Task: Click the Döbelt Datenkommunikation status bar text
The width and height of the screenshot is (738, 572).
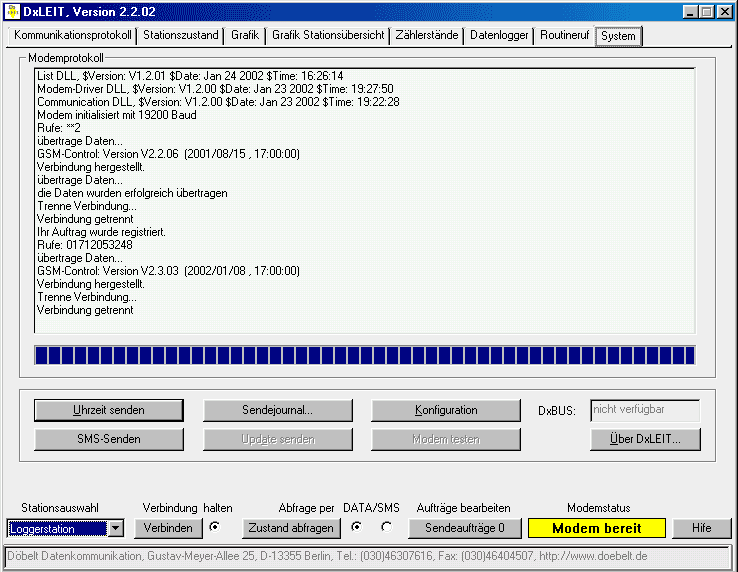Action: (x=327, y=556)
